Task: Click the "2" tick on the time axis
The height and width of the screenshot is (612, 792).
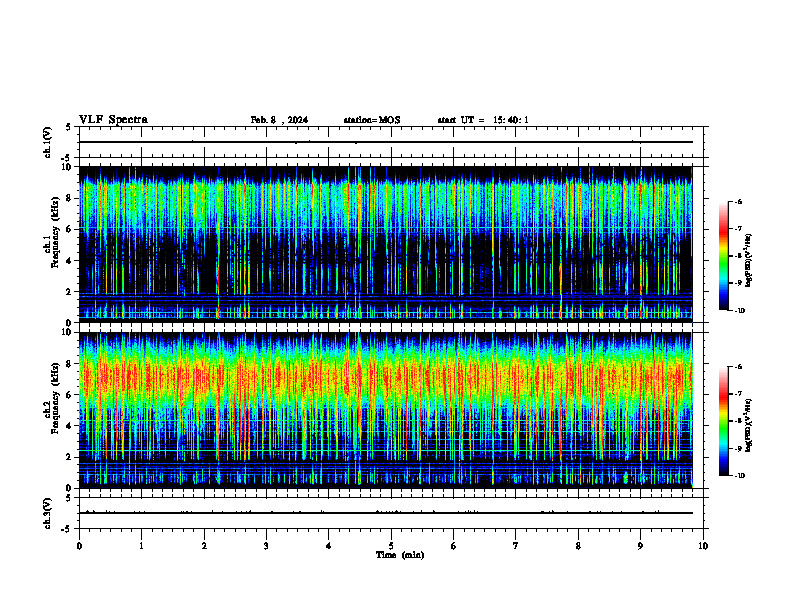Action: [x=204, y=546]
